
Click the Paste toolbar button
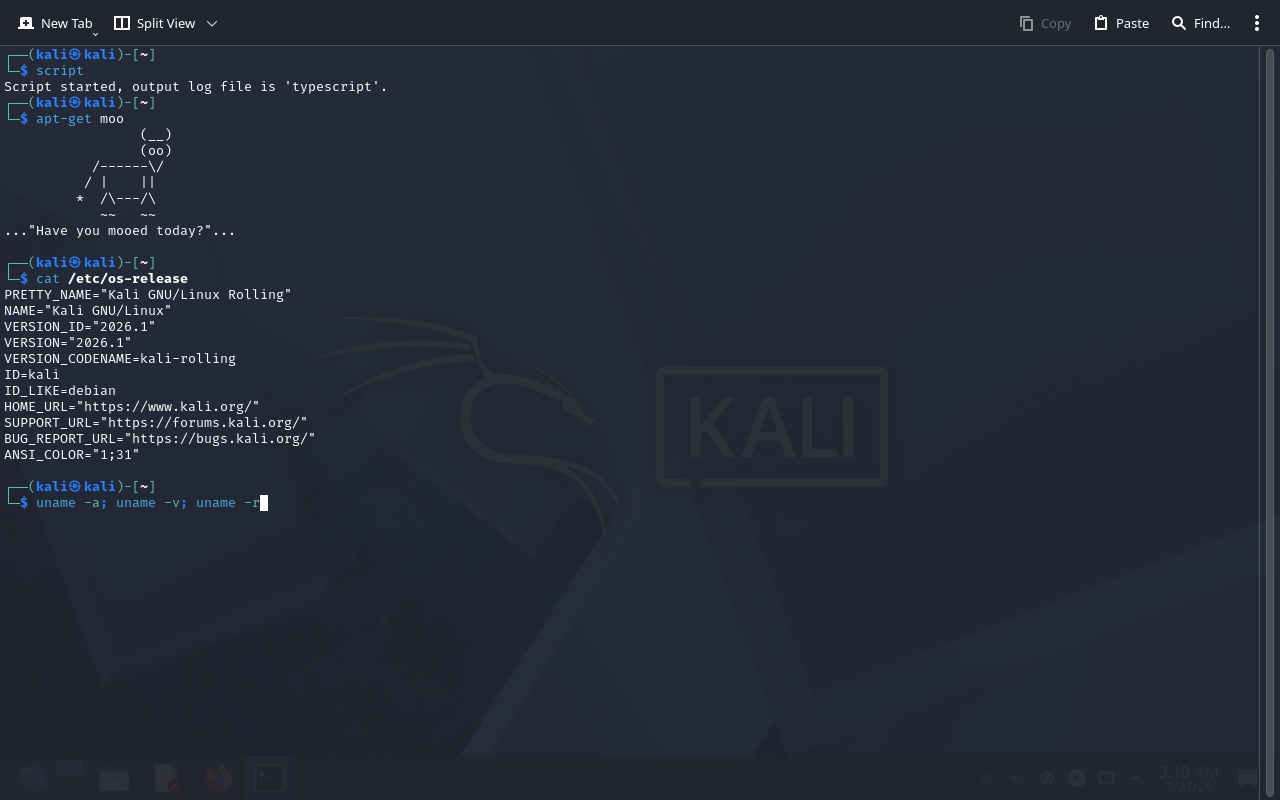1121,23
